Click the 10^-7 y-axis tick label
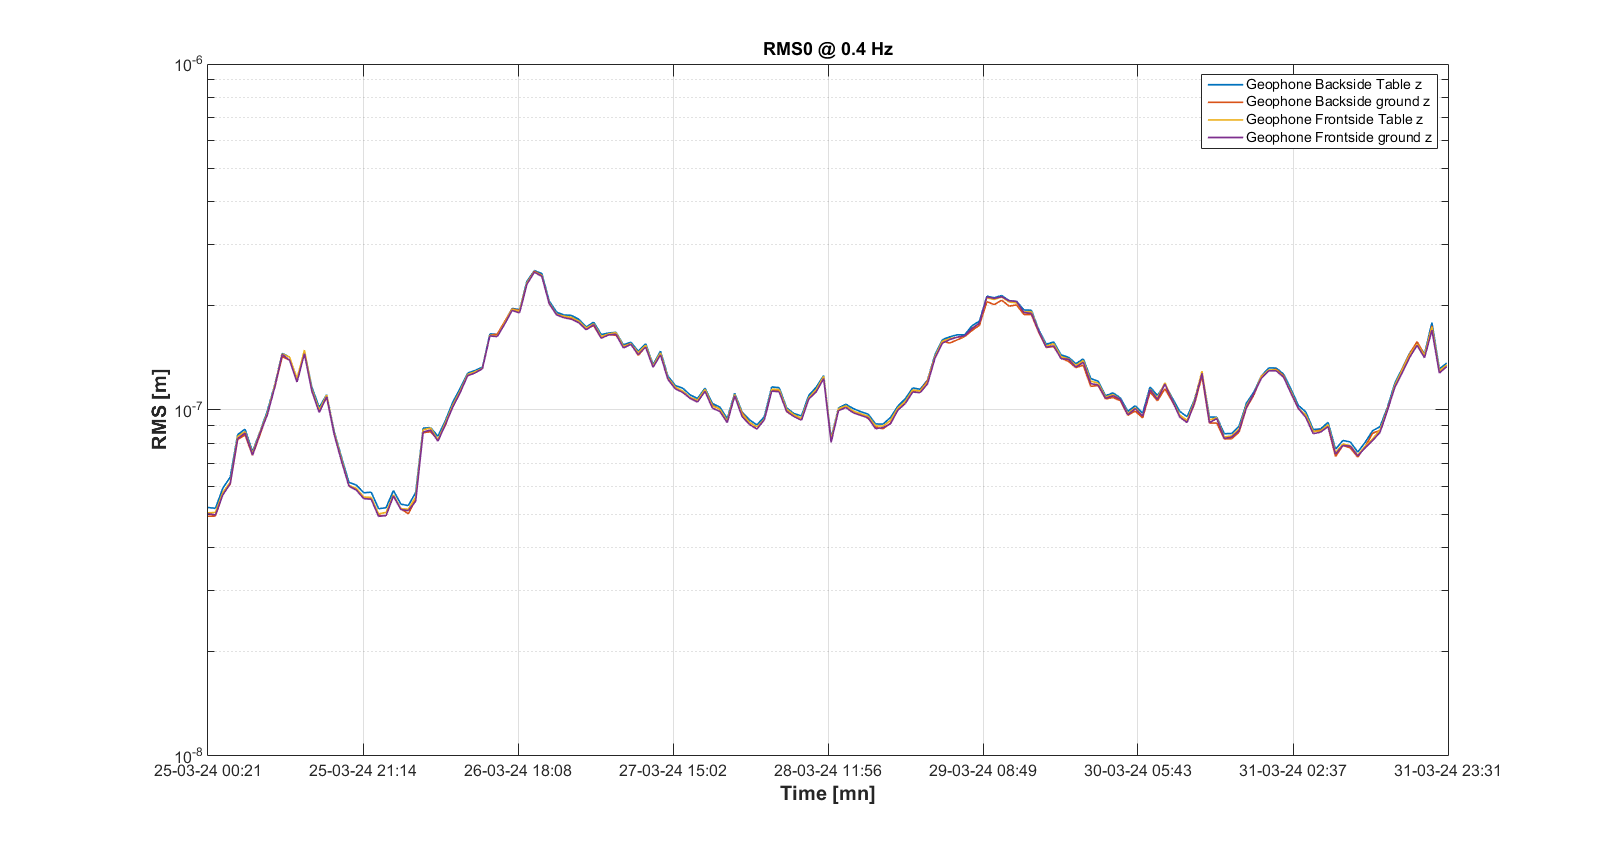The height and width of the screenshot is (848, 1600). coord(188,410)
